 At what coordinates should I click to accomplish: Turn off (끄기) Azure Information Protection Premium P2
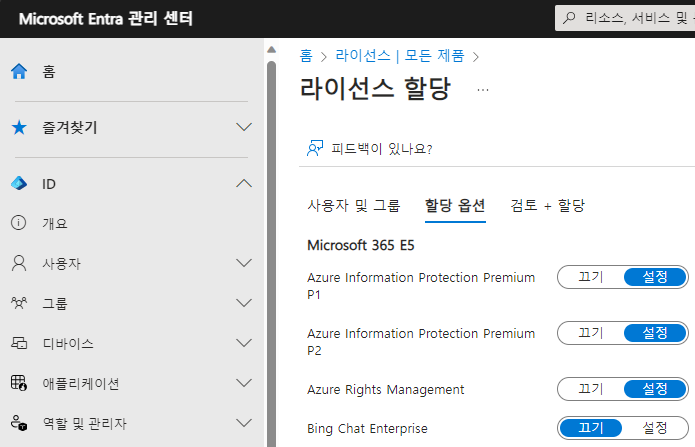click(591, 333)
